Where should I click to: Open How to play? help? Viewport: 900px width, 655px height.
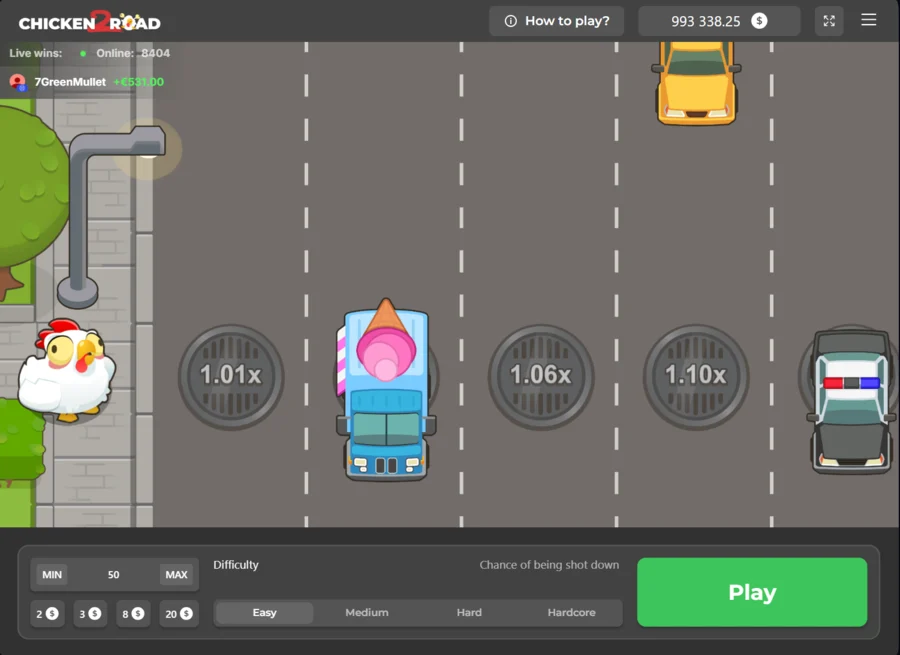tap(556, 21)
